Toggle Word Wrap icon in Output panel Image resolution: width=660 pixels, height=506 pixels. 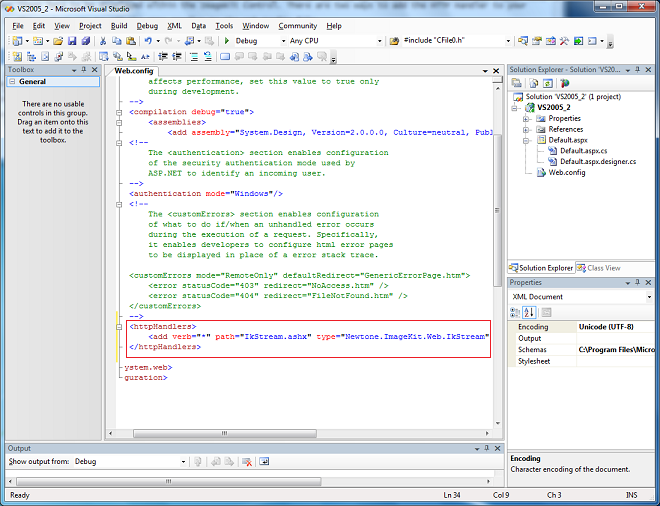[264, 462]
